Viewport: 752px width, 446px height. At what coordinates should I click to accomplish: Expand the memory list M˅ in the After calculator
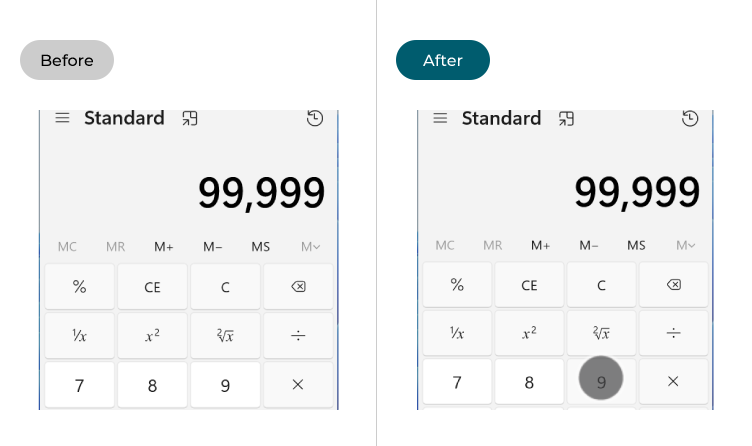[x=686, y=245]
